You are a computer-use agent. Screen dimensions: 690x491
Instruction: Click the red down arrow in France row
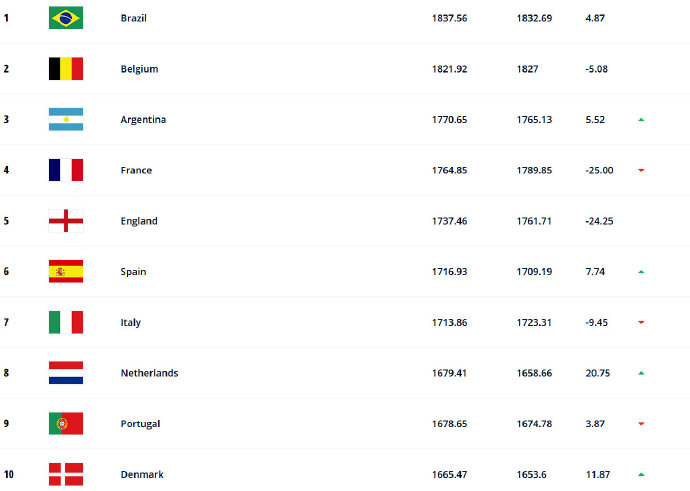pos(641,171)
